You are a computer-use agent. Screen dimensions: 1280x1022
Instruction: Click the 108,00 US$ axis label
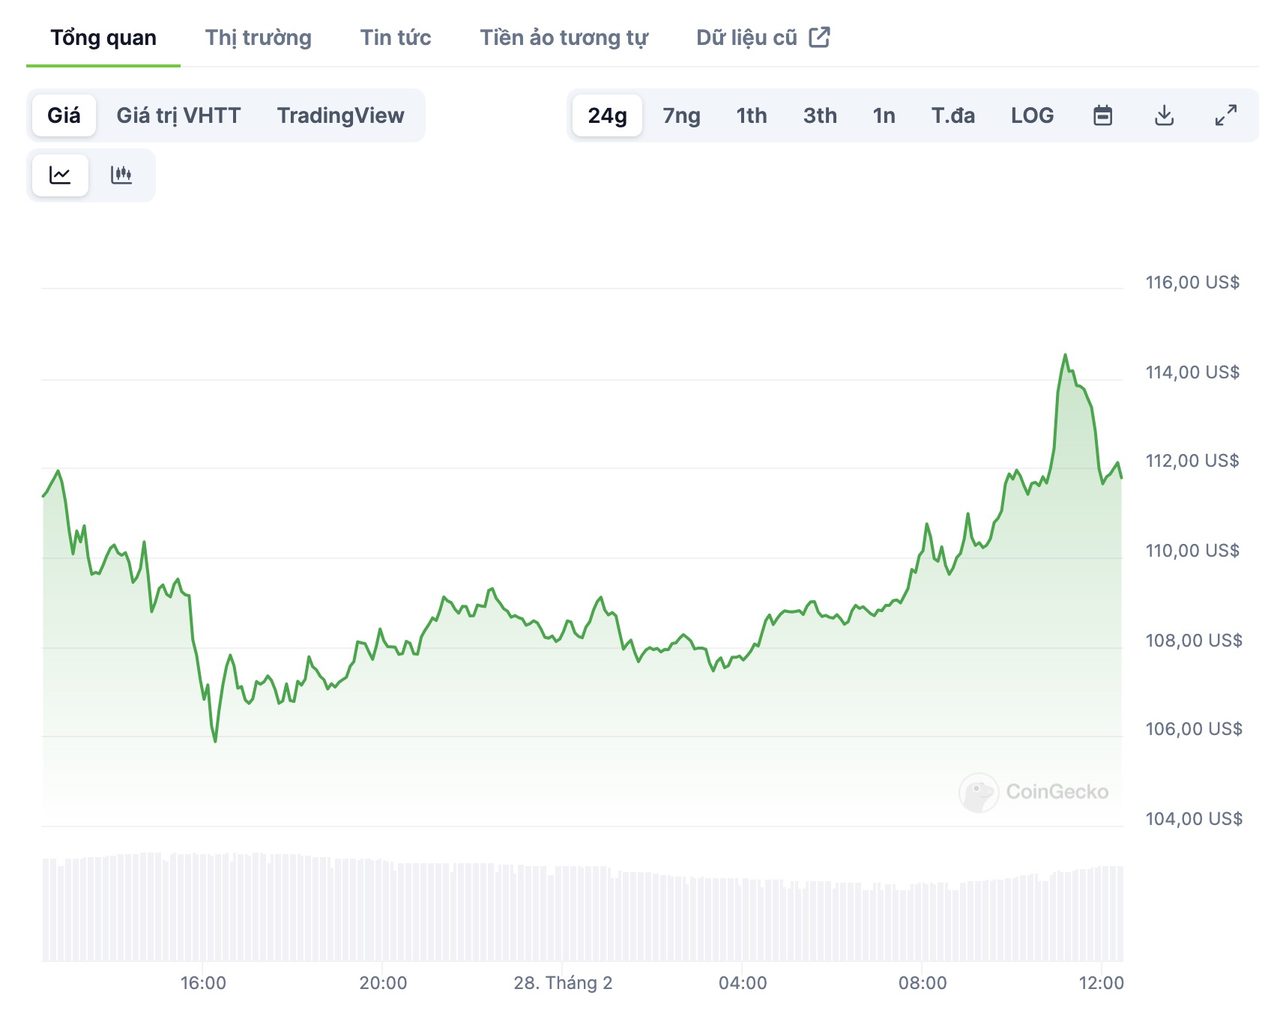coord(1194,641)
